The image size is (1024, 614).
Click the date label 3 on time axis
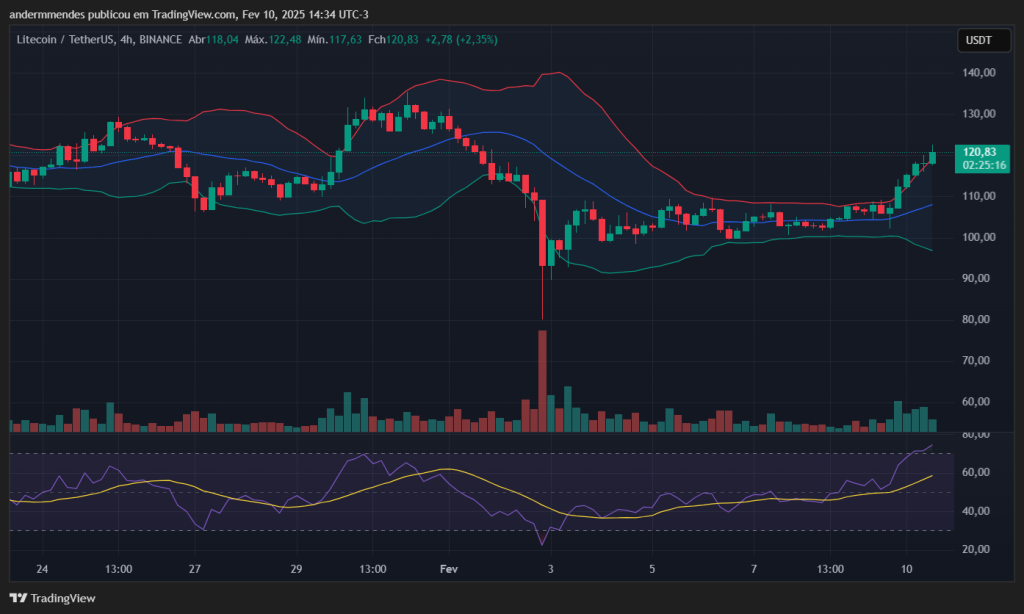(551, 569)
